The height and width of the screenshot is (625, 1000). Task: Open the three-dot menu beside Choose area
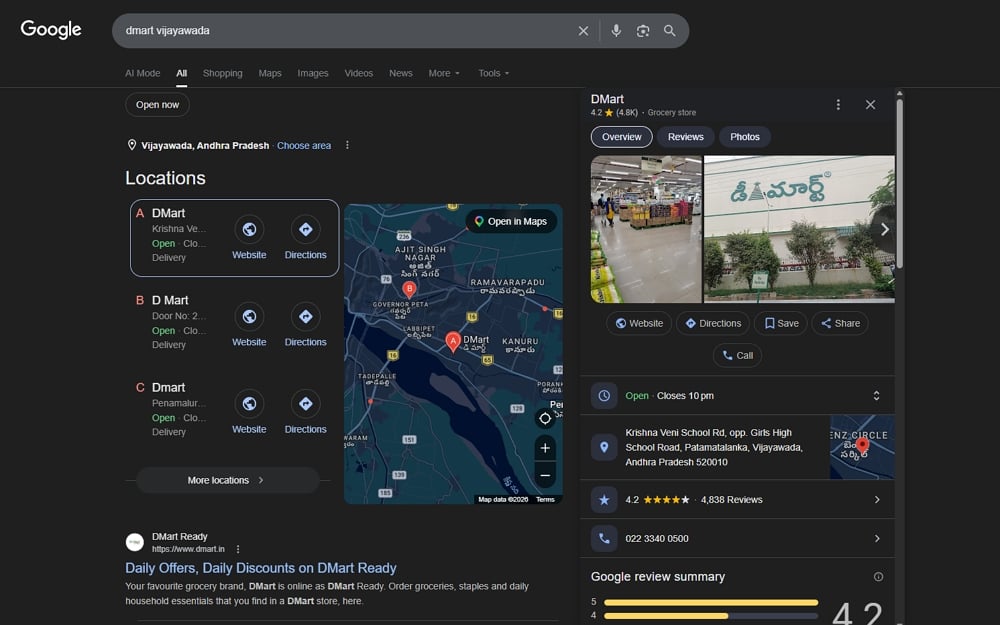[347, 145]
